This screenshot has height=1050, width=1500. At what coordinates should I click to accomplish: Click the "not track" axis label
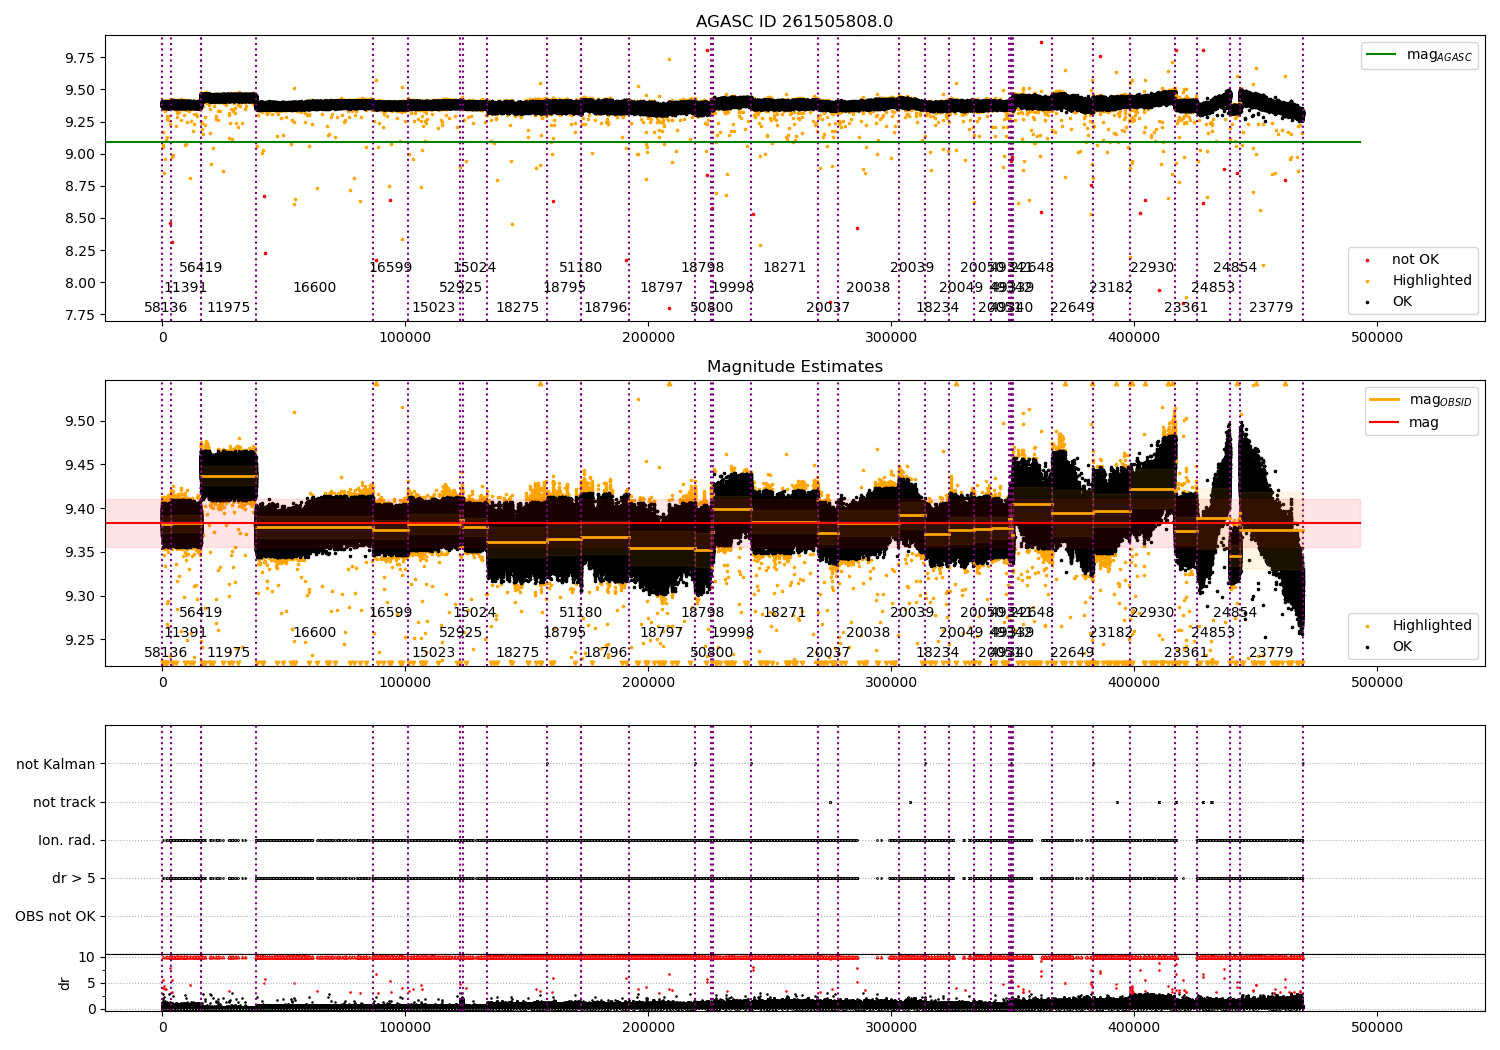tap(64, 802)
